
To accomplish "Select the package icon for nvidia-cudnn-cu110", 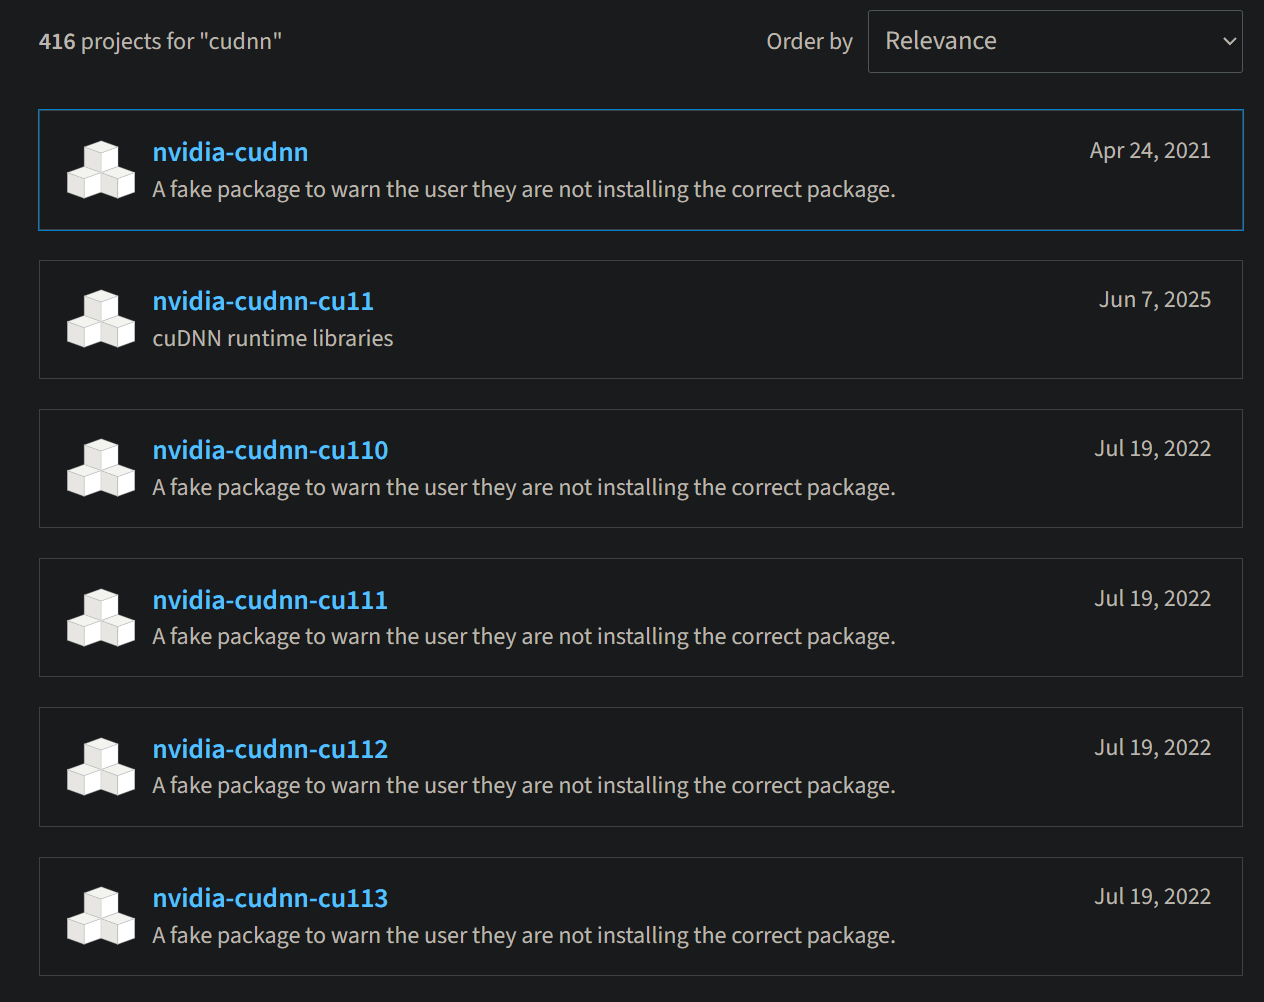I will coord(101,468).
